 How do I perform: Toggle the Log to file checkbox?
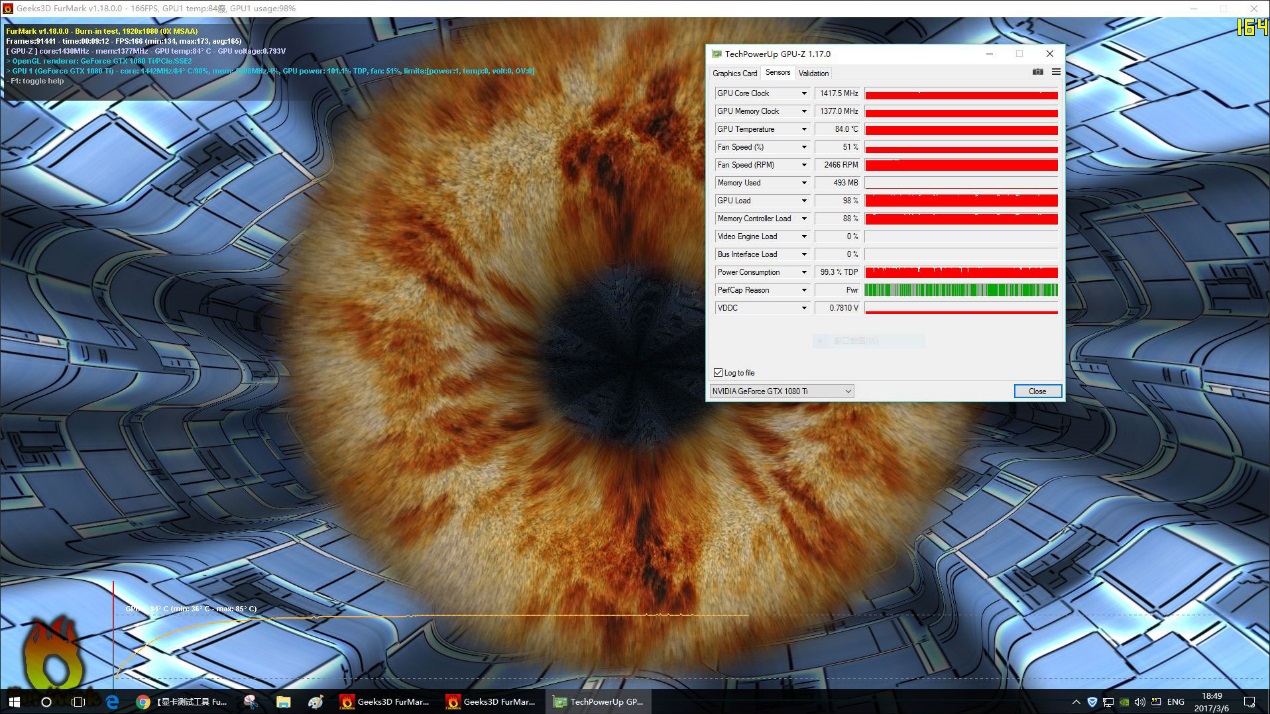coord(718,373)
